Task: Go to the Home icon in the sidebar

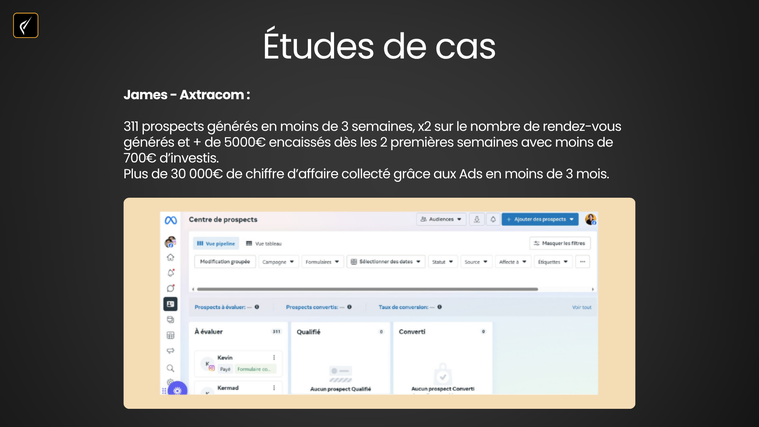Action: point(170,257)
